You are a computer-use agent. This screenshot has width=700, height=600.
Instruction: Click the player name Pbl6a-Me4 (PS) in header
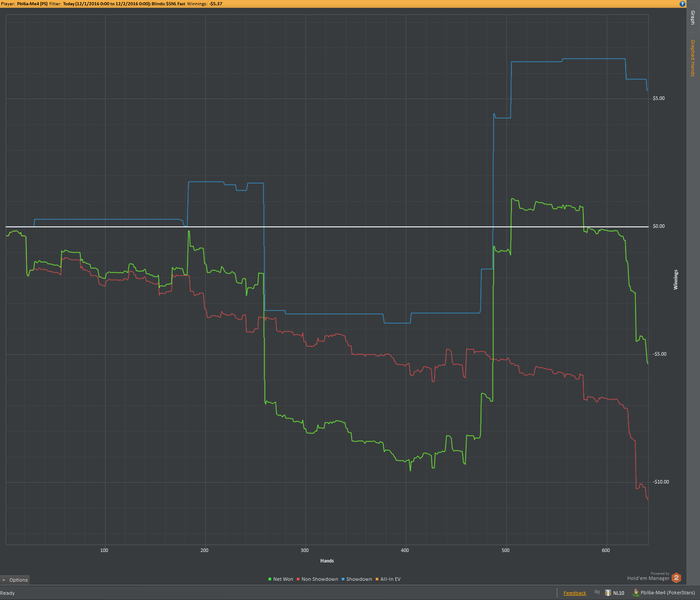pos(32,4)
